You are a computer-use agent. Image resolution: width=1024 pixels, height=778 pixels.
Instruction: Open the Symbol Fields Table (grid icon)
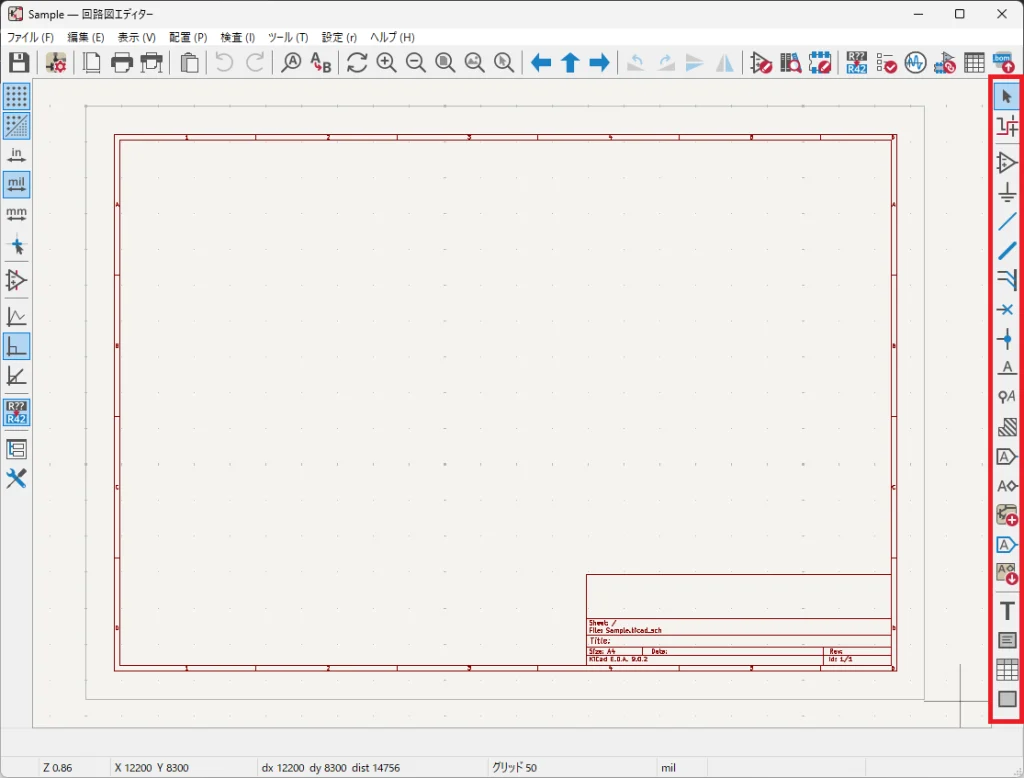click(x=974, y=63)
